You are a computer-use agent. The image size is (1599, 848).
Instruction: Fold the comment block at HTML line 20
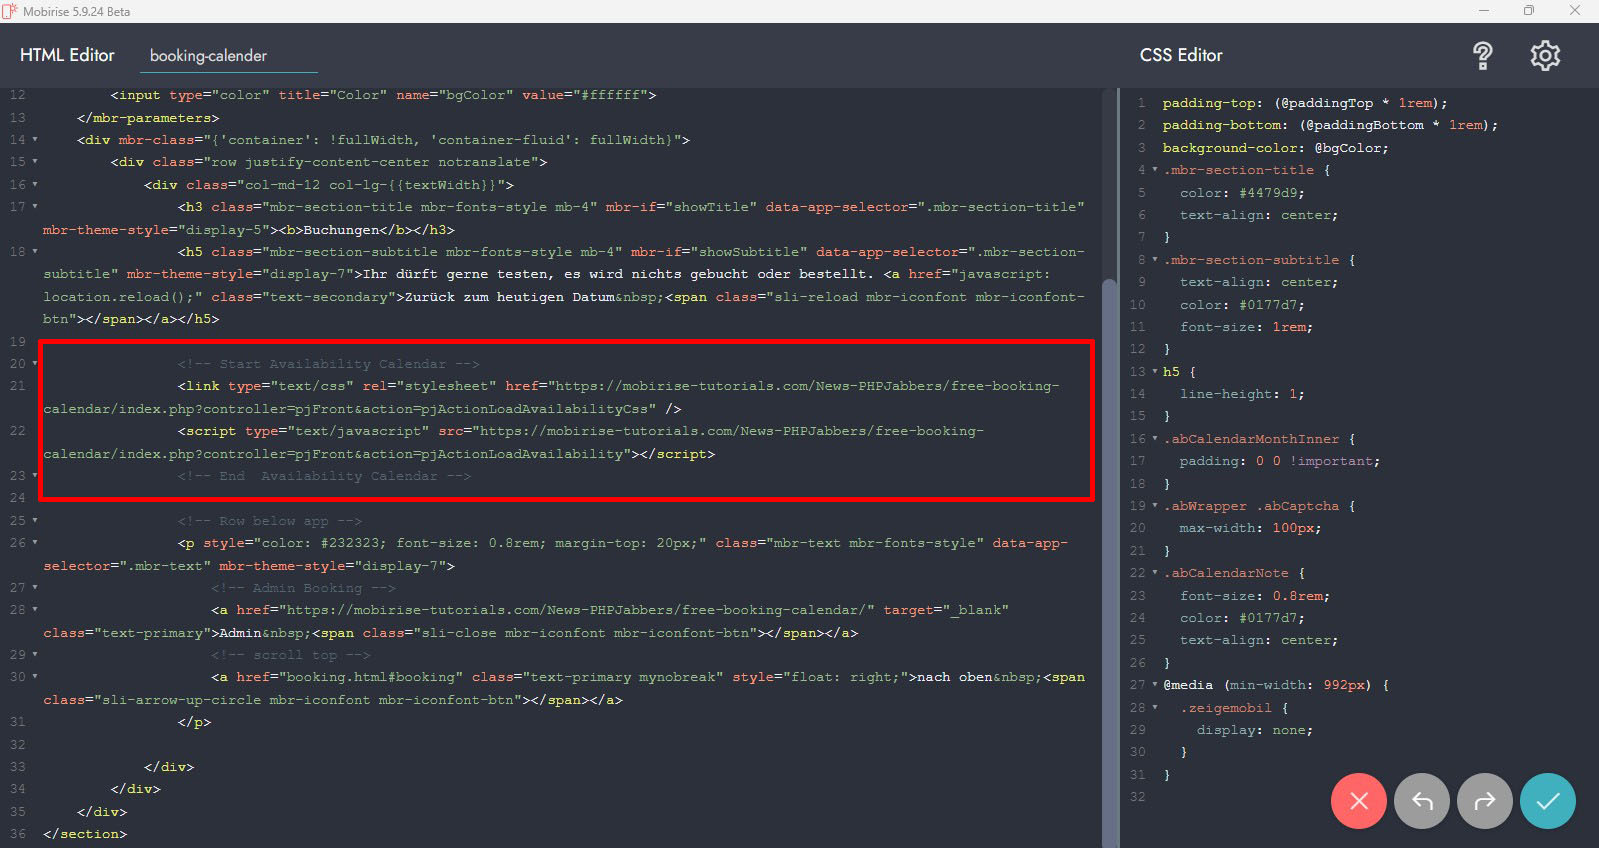click(x=35, y=364)
